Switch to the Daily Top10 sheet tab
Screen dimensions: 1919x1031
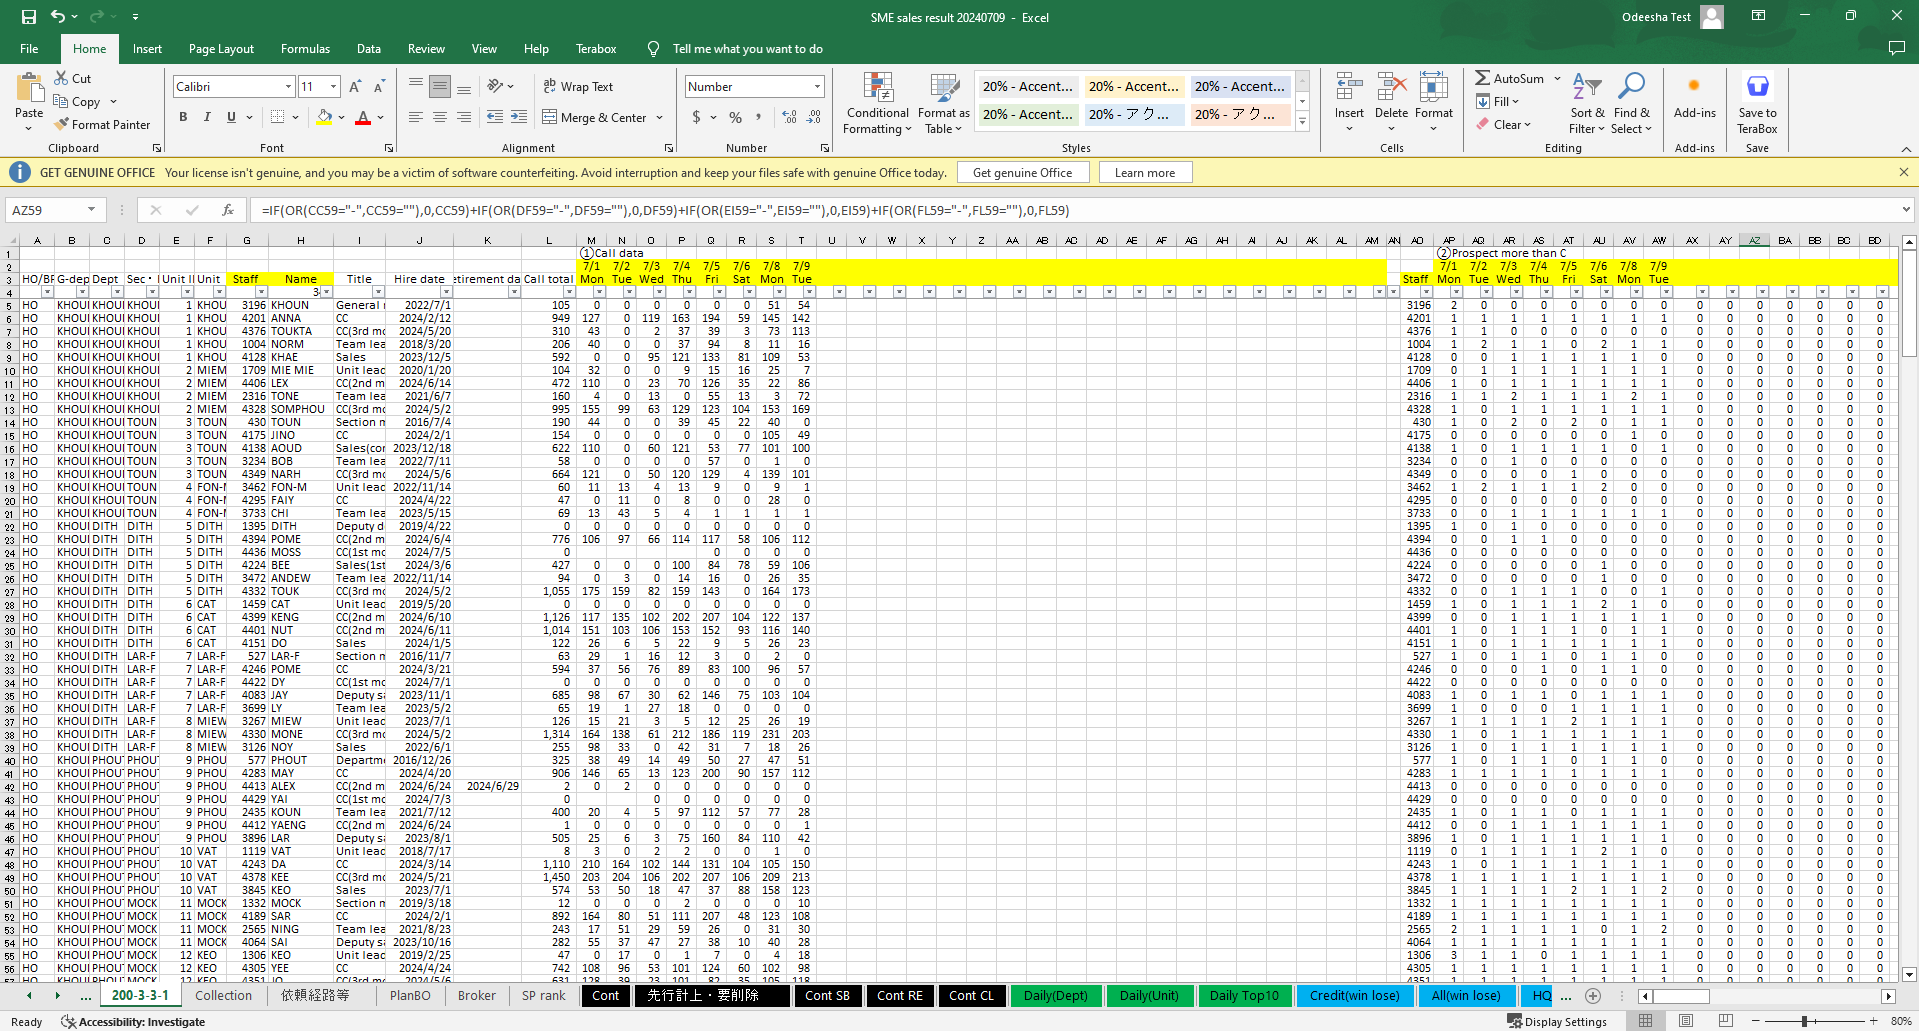pos(1243,996)
